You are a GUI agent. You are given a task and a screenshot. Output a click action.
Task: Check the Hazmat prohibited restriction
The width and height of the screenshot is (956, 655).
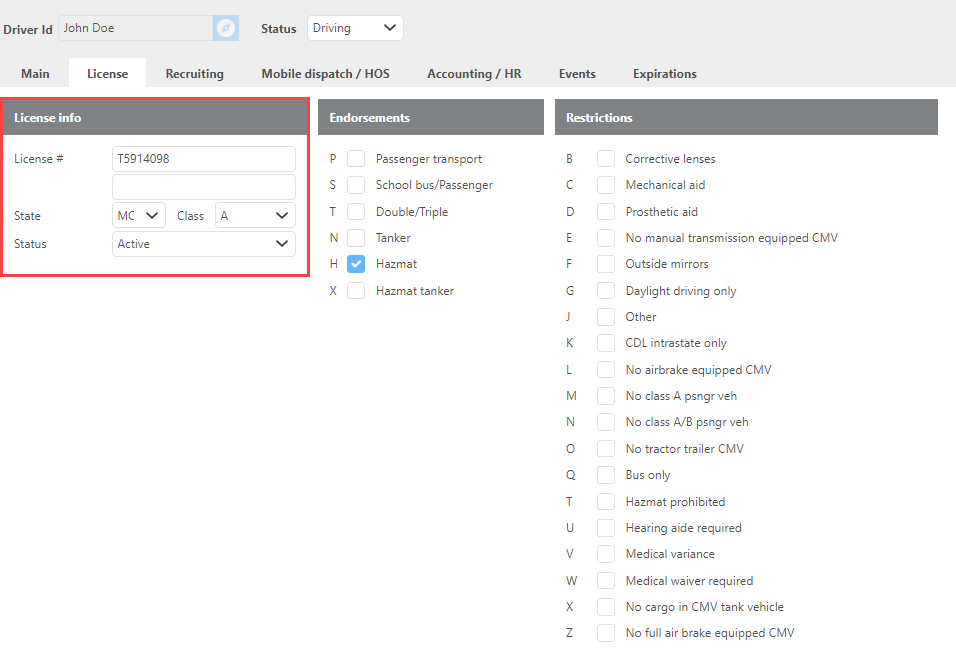606,502
